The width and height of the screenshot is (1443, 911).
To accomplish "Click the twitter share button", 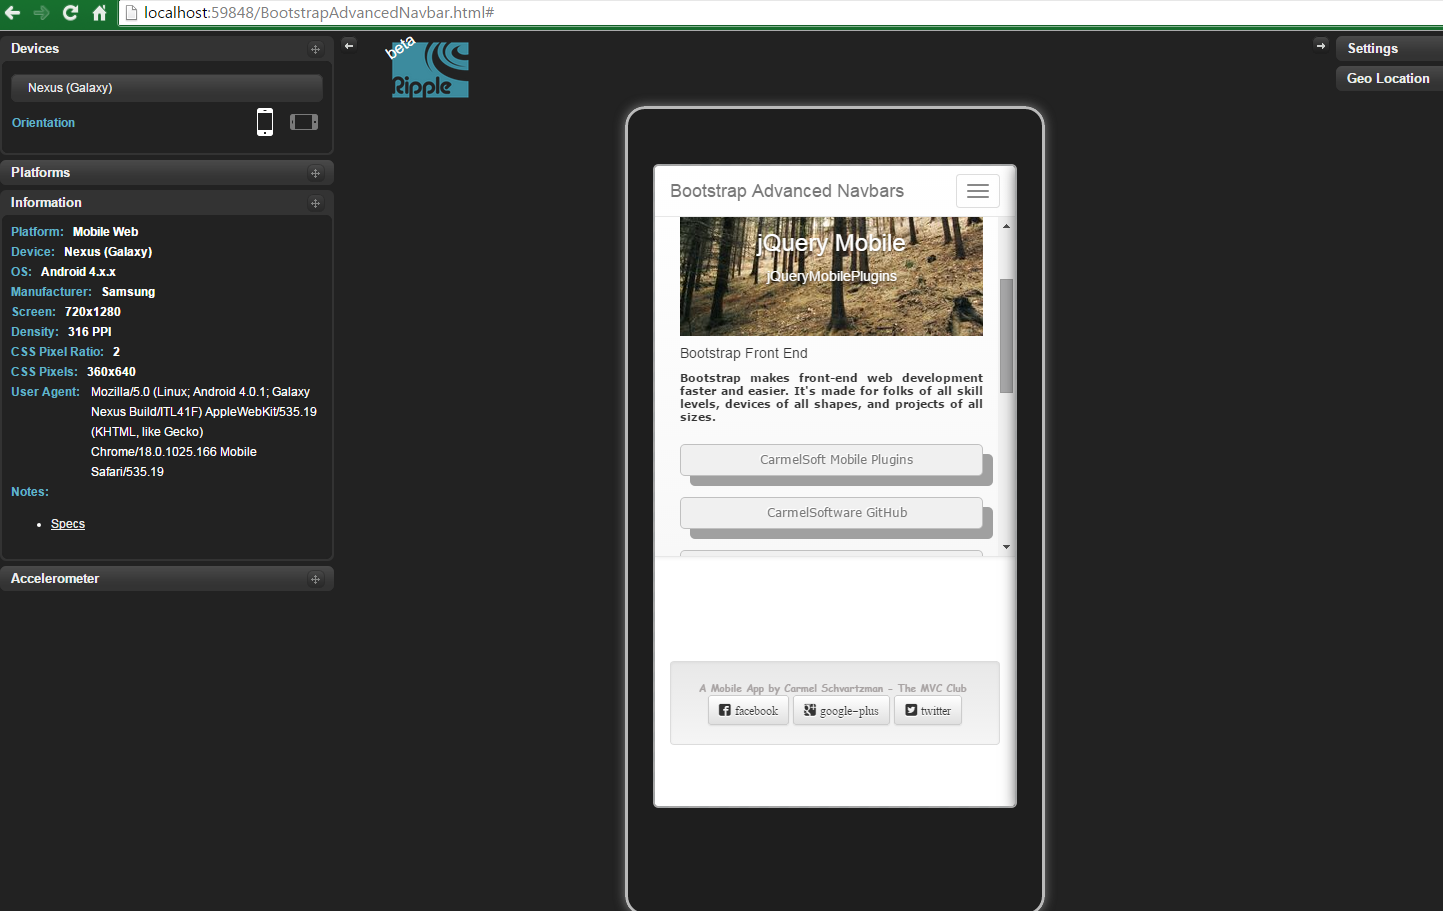I will pos(927,710).
